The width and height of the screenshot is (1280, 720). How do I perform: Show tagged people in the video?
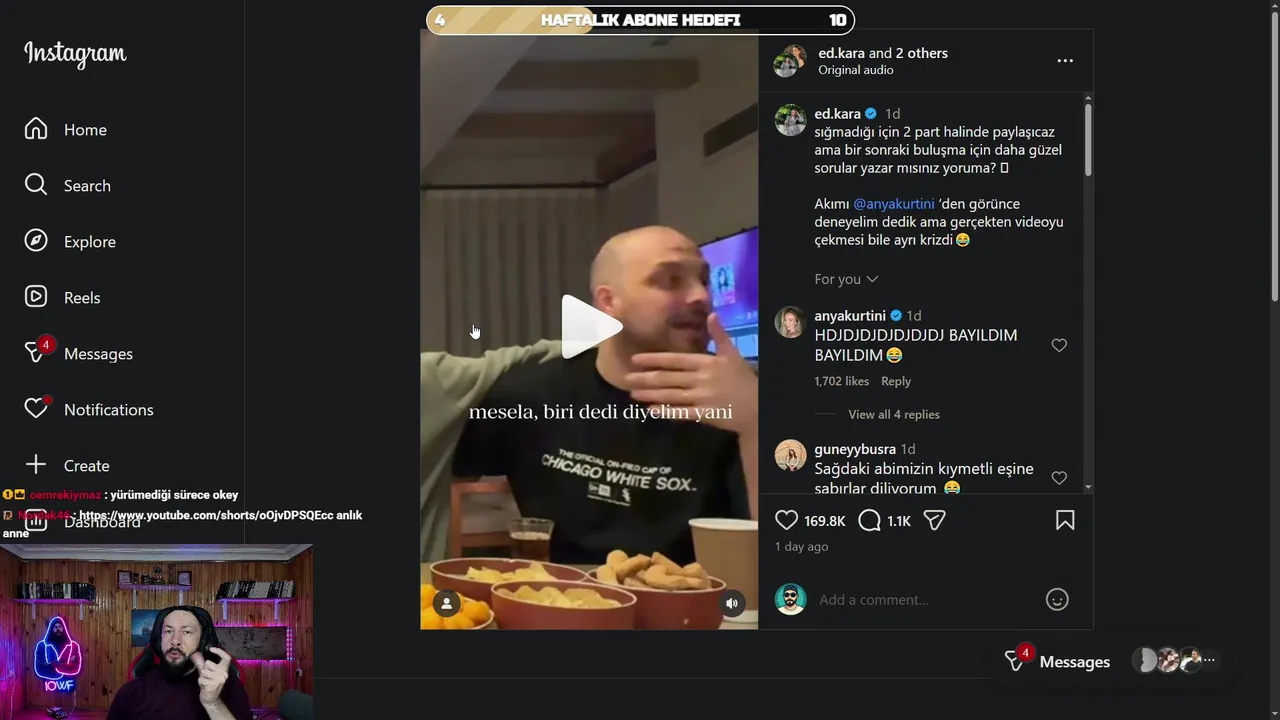(447, 603)
